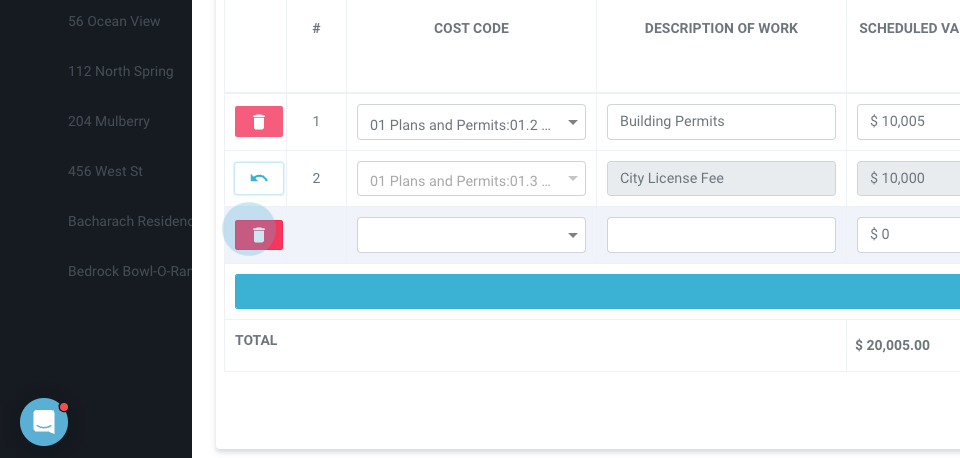Screen dimensions: 960x458
Task: Open 456 West St project
Action: [x=105, y=171]
